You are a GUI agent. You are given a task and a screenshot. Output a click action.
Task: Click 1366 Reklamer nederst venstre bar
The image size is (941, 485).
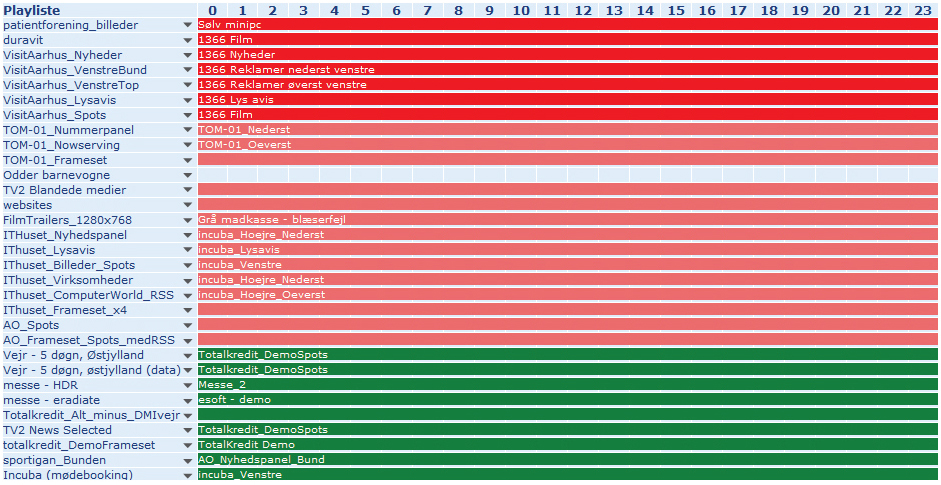click(x=568, y=70)
